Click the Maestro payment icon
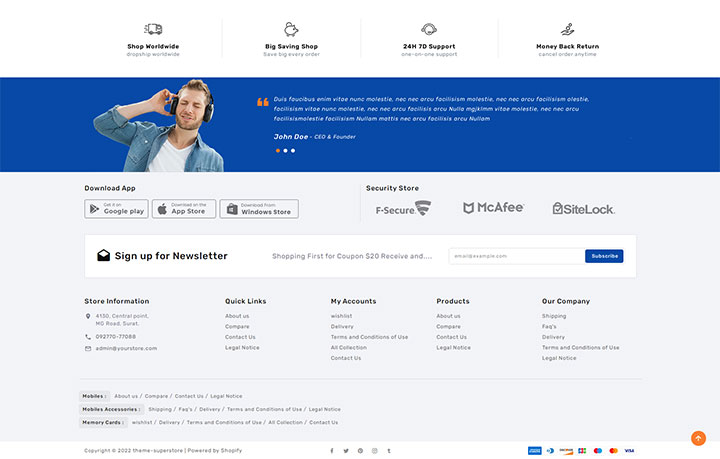 click(x=598, y=451)
